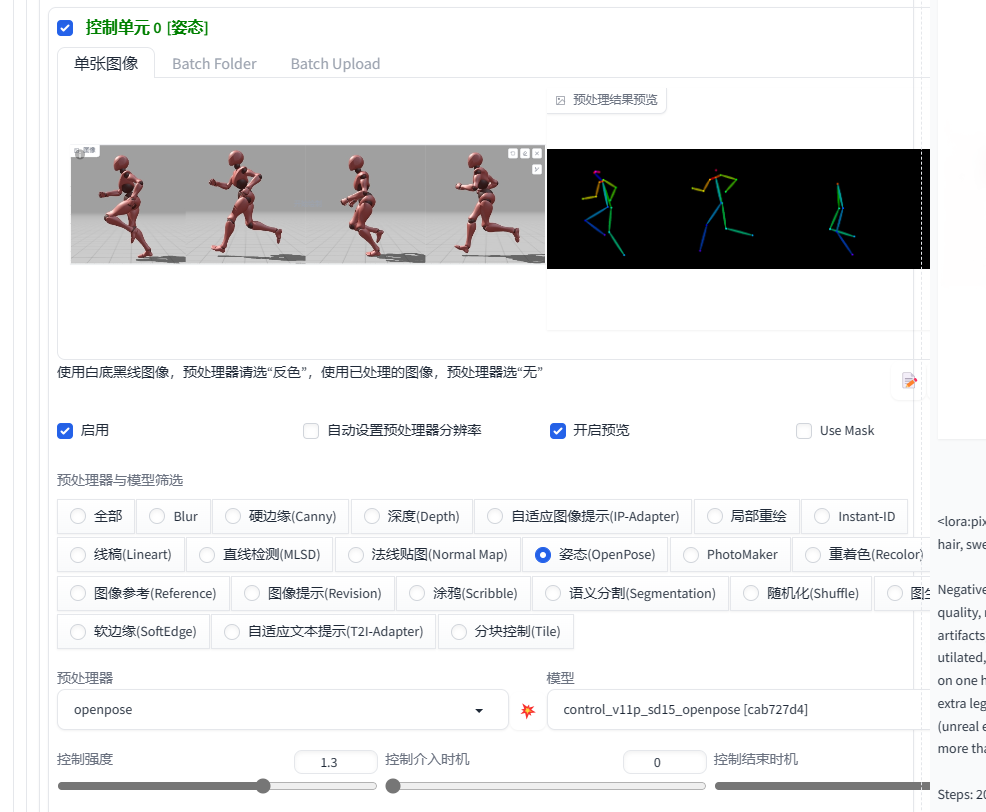This screenshot has height=812, width=986.
Task: Click the uploaded running mannequin image
Action: 307,204
